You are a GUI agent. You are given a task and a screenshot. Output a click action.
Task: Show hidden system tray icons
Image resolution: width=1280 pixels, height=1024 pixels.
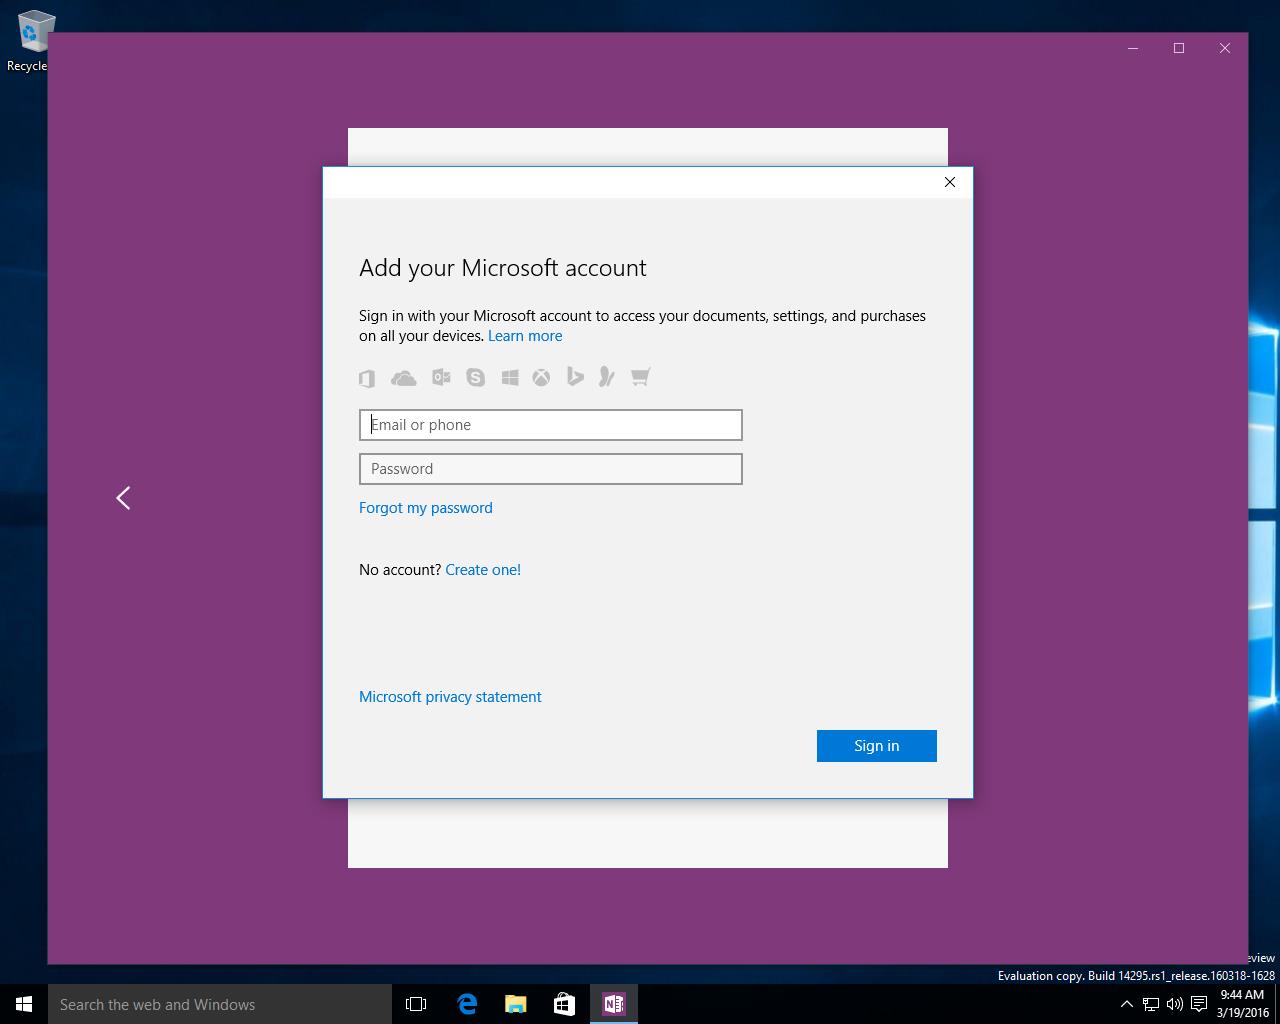pyautogui.click(x=1126, y=1004)
